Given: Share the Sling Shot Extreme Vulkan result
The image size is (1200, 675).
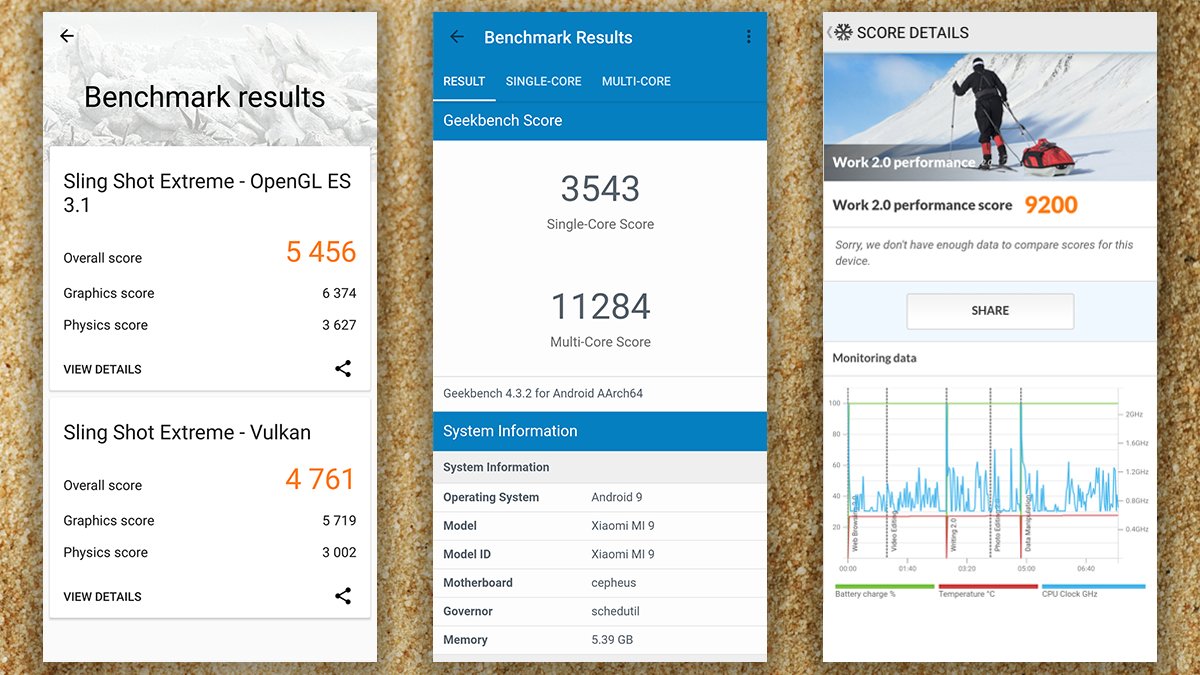Looking at the screenshot, I should (343, 596).
